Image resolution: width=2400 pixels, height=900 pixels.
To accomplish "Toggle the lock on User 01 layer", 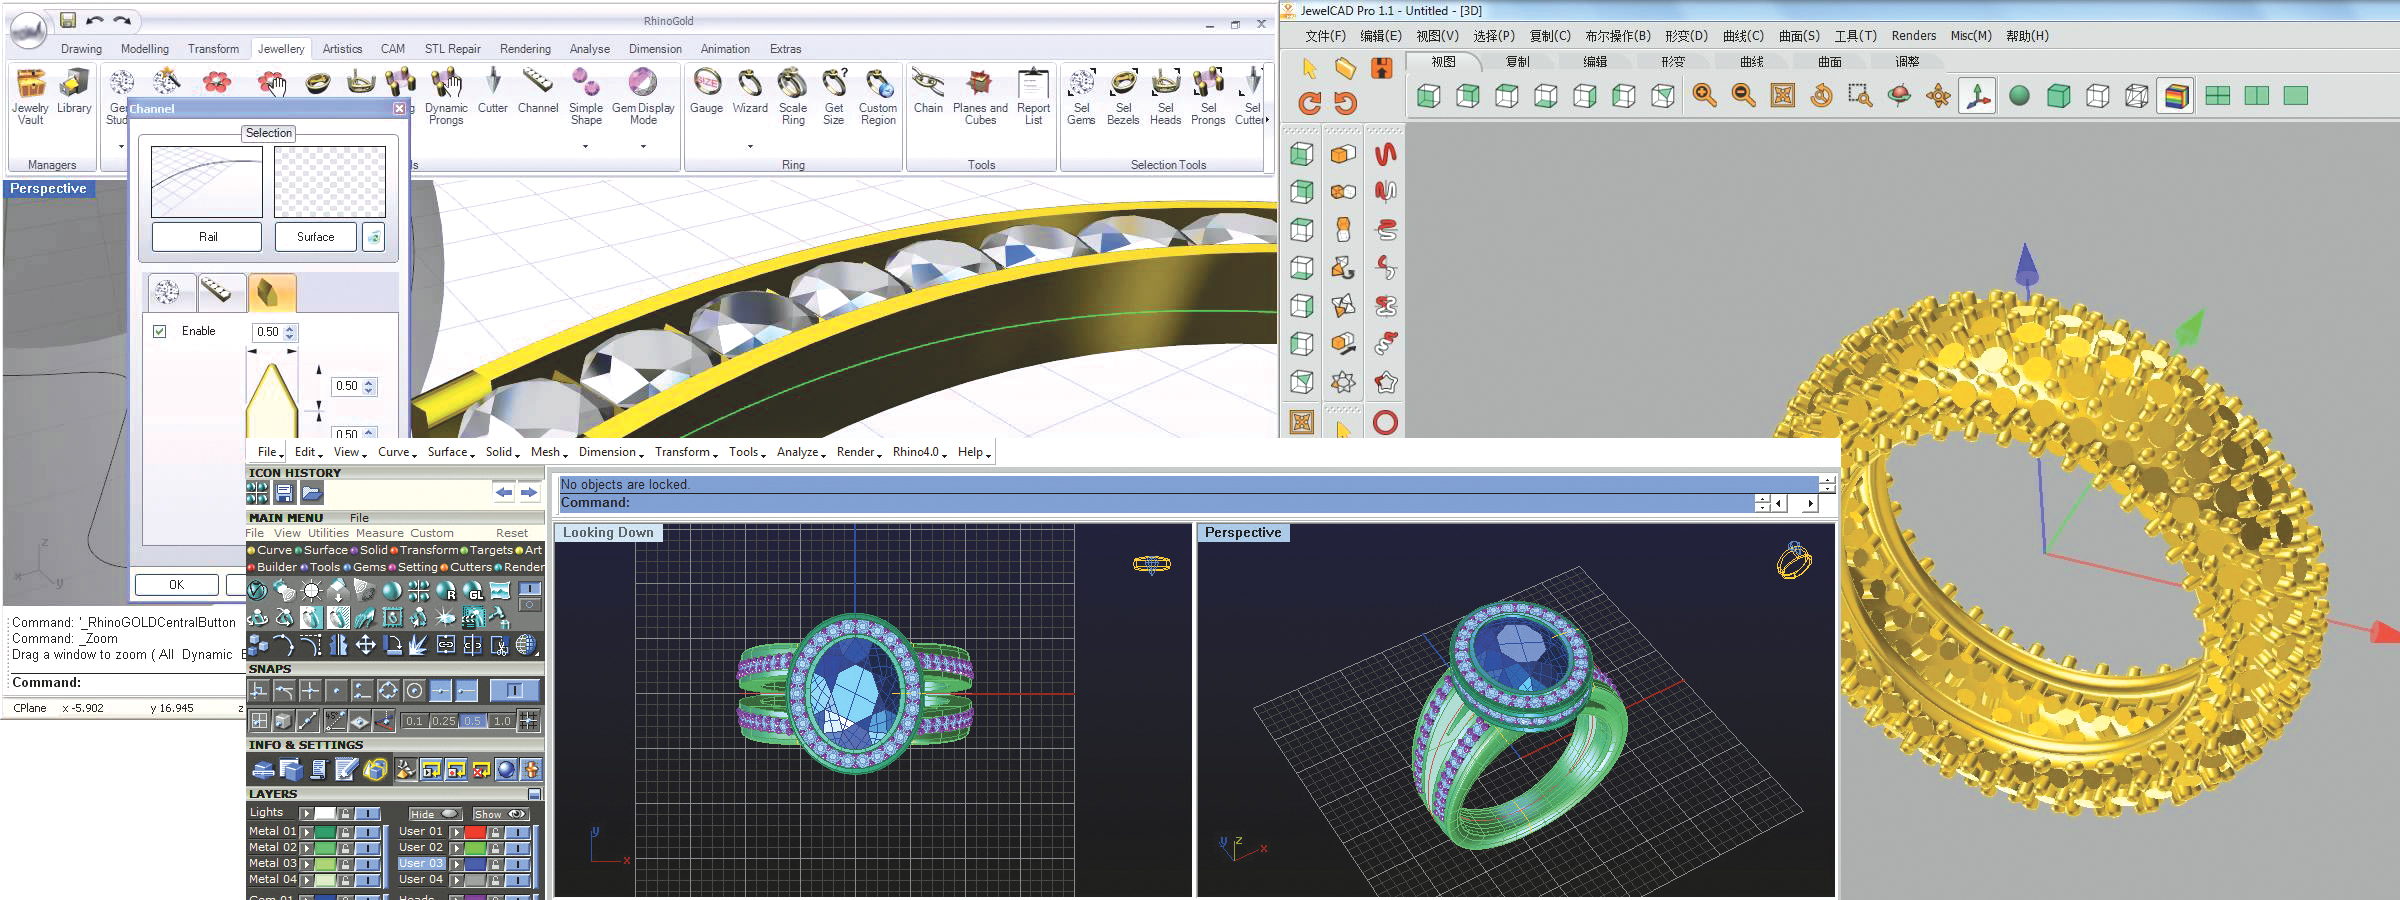I will click(496, 831).
